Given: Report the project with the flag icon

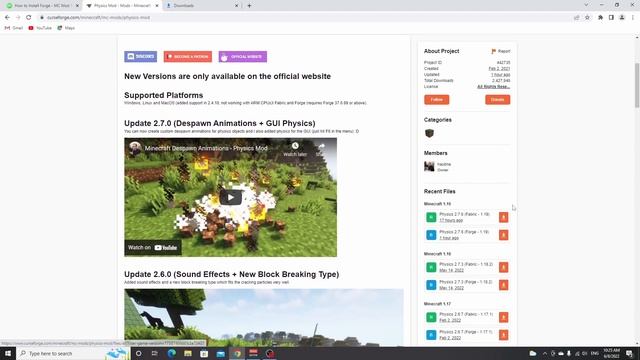Looking at the screenshot, I should 500,51.
